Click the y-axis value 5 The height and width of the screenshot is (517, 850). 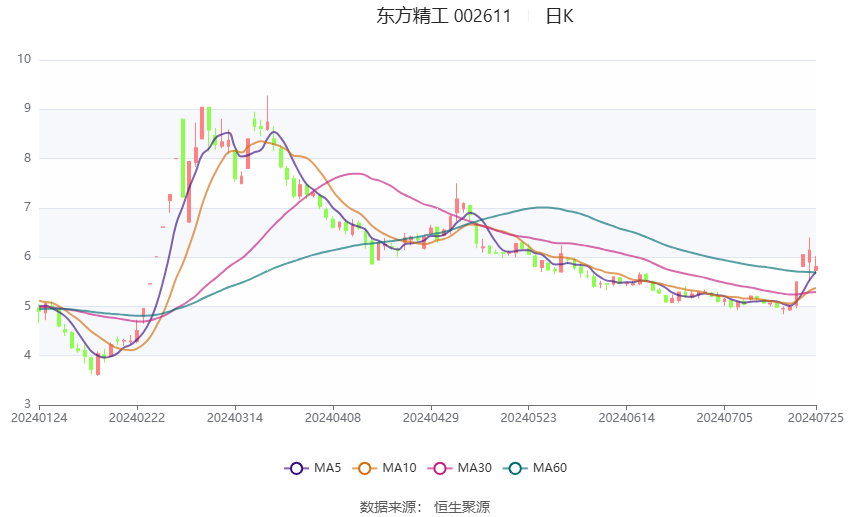(28, 306)
